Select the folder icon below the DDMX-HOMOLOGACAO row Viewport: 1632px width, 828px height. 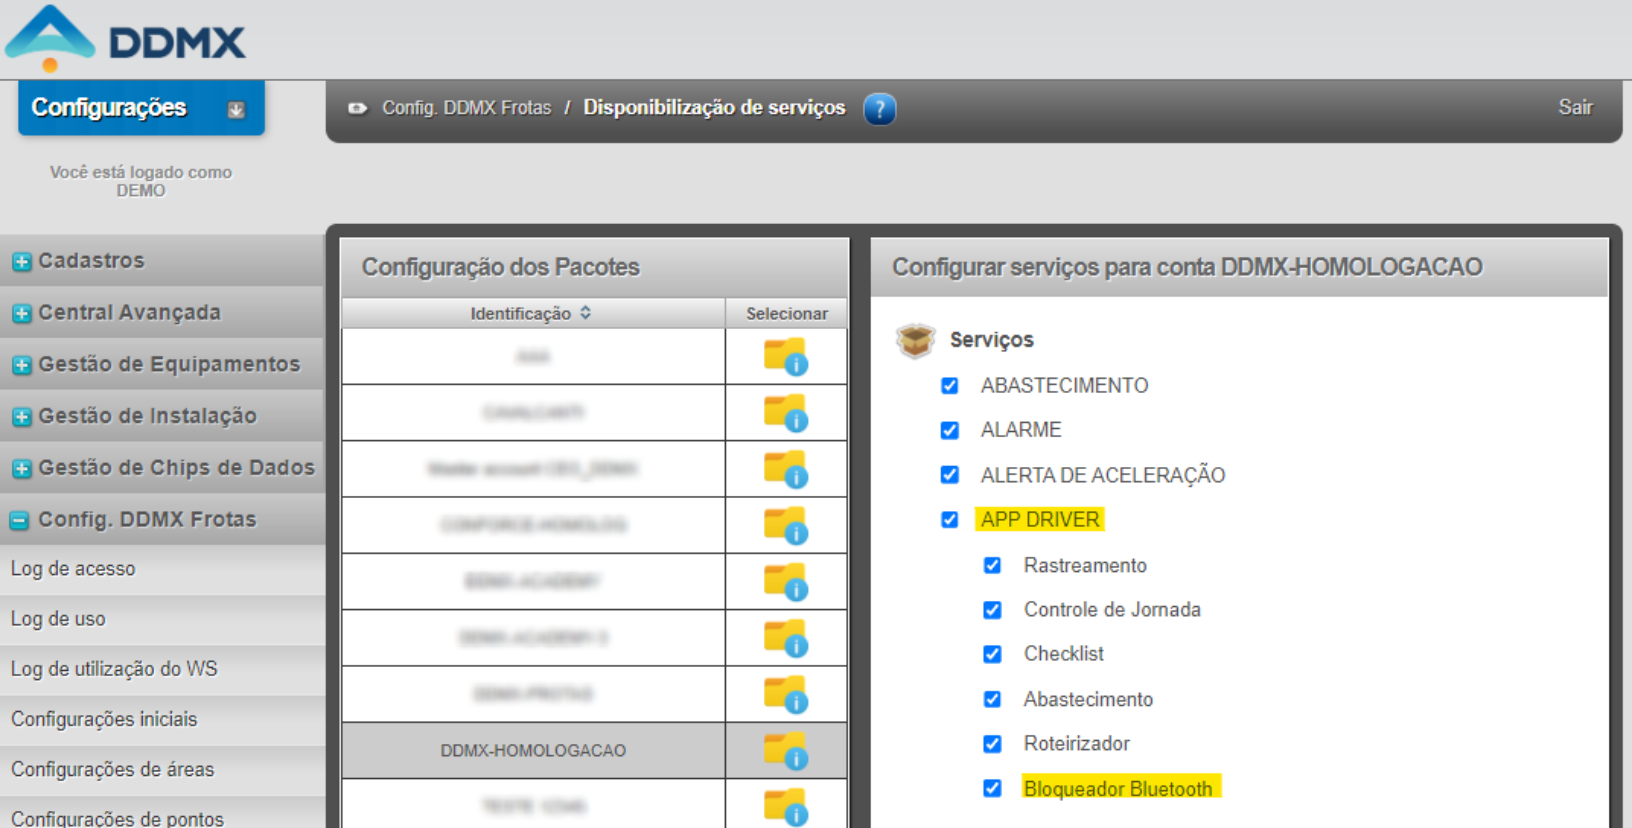pyautogui.click(x=786, y=808)
